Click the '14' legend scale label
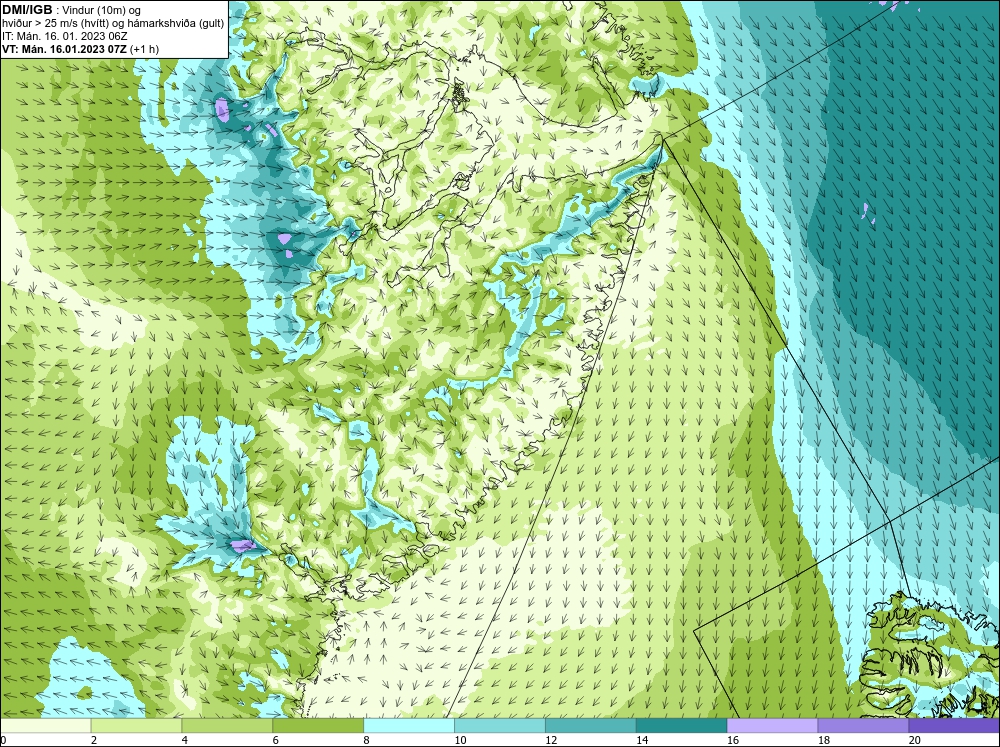Screen dimensions: 1000x747 click(642, 740)
